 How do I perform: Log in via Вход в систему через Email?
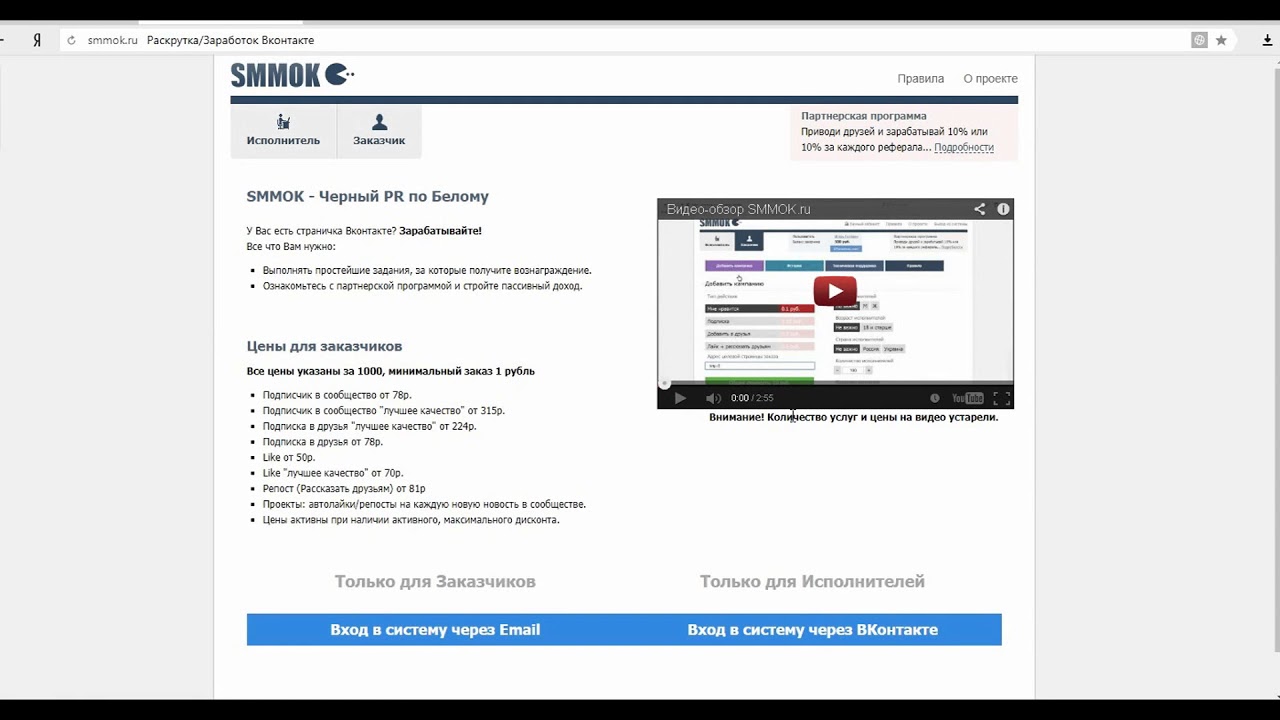coord(435,630)
